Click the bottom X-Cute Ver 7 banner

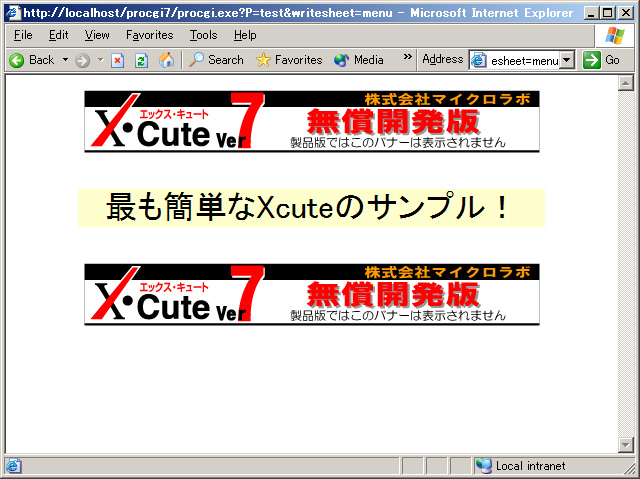click(312, 295)
